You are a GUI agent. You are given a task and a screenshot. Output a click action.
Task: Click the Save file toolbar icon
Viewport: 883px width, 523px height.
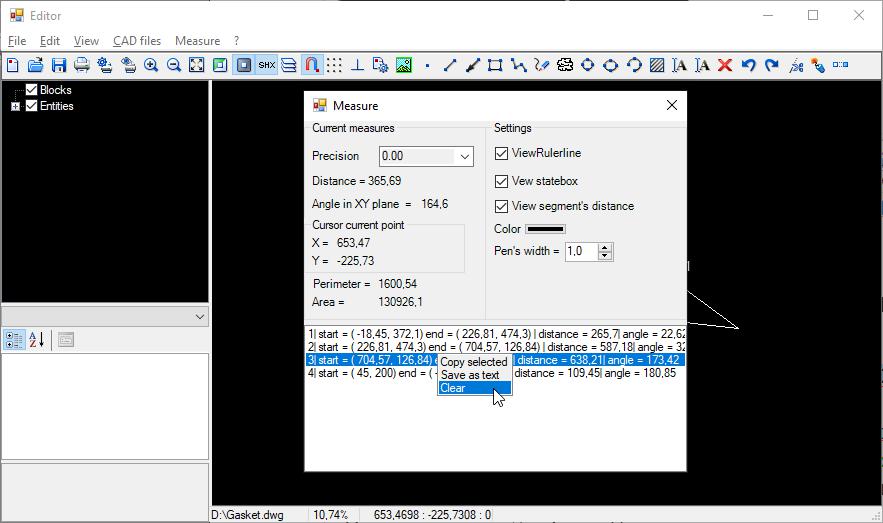[x=59, y=65]
